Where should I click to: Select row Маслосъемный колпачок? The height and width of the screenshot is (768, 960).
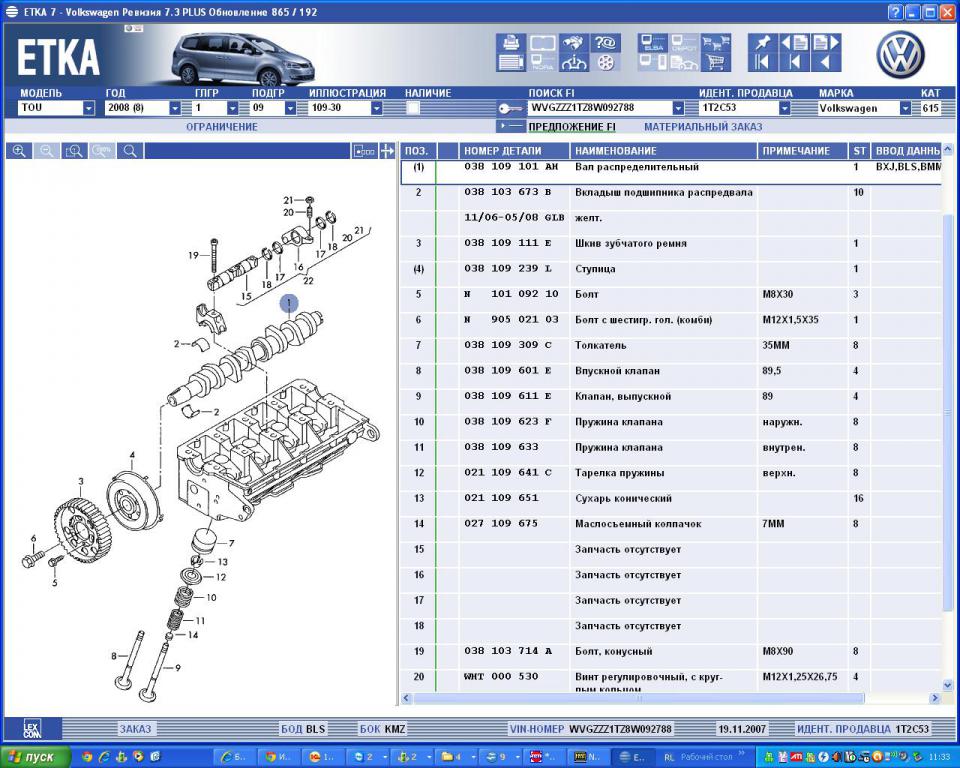click(x=670, y=524)
